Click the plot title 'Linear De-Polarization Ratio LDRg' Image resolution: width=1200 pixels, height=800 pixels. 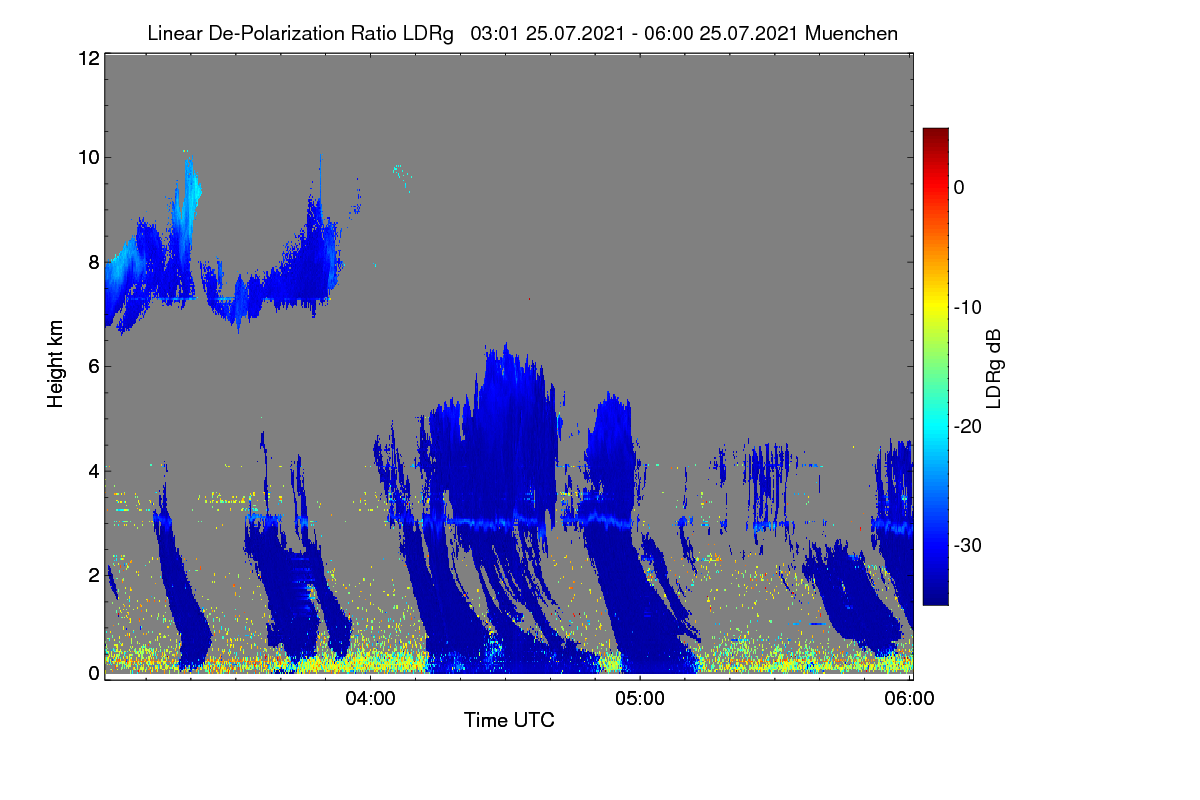click(300, 33)
